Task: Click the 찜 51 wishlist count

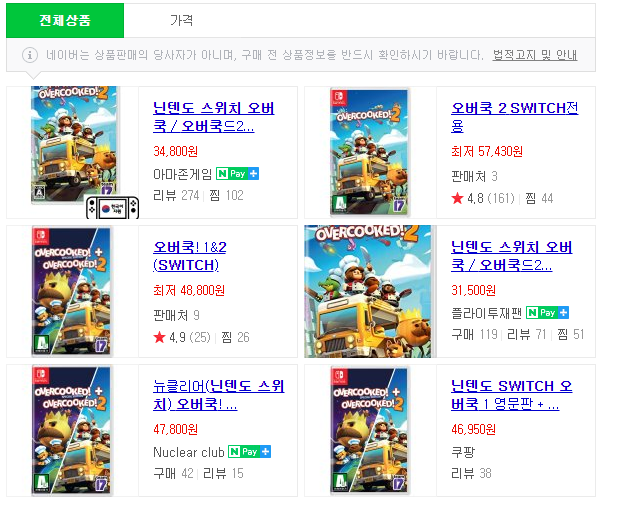Action: click(570, 335)
